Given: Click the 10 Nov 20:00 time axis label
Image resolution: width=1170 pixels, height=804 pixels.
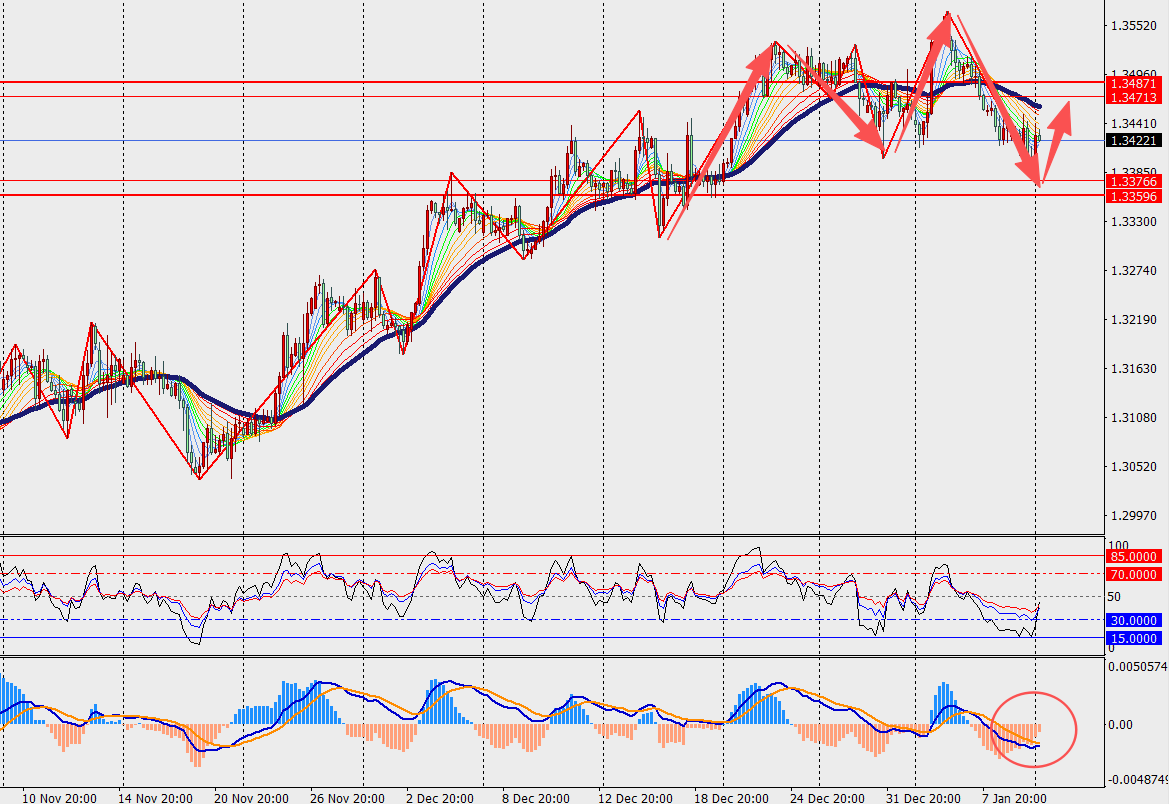Looking at the screenshot, I should (x=59, y=797).
